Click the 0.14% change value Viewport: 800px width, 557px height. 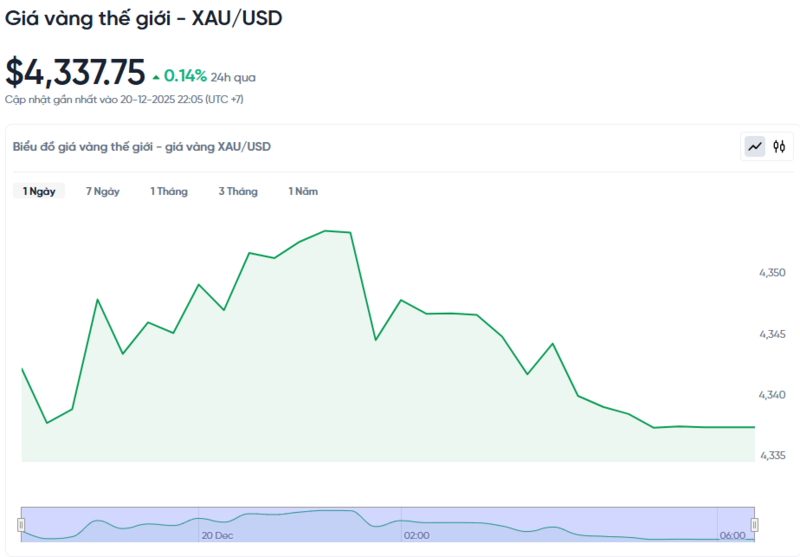(x=185, y=76)
